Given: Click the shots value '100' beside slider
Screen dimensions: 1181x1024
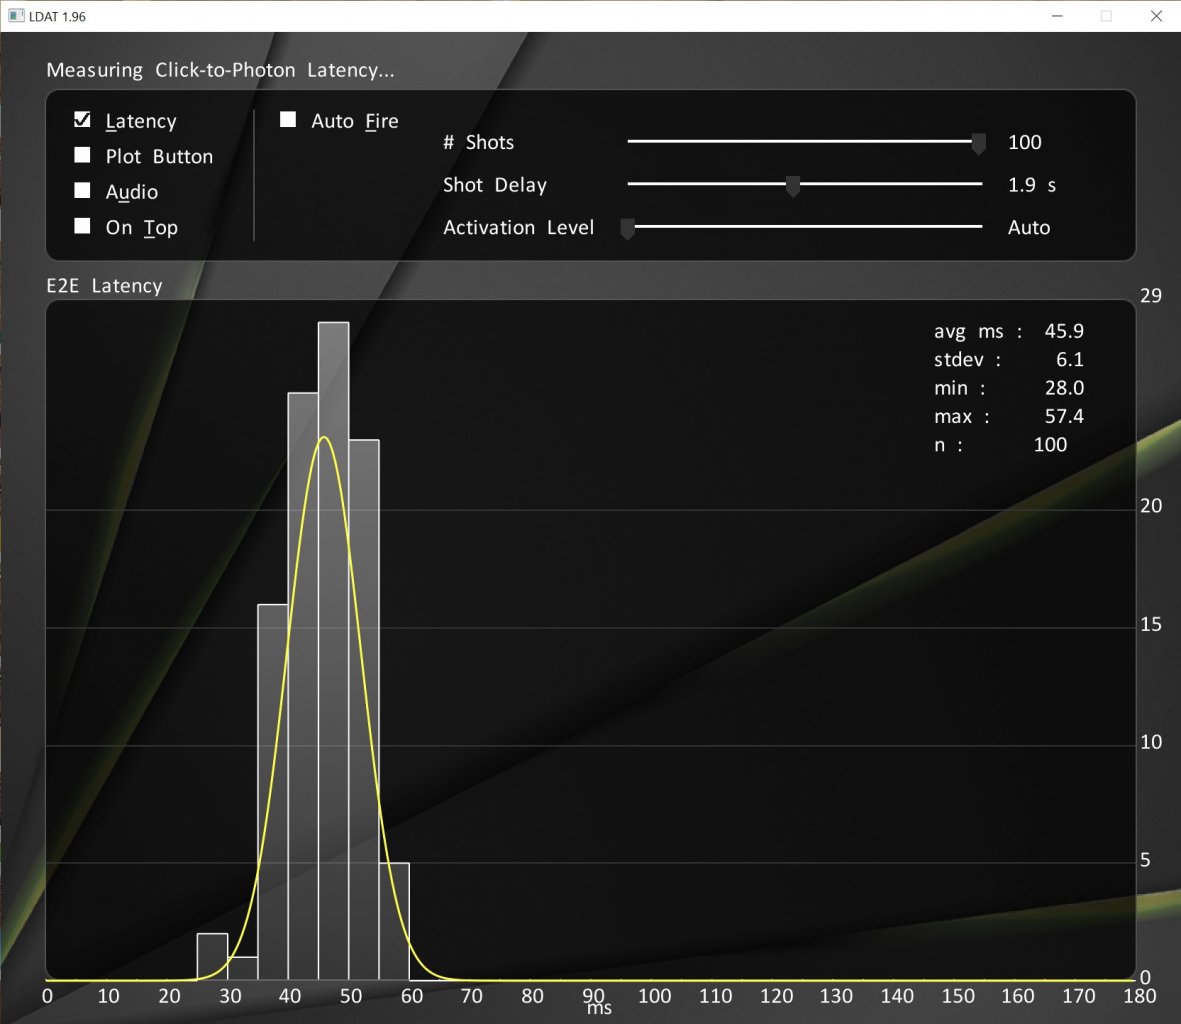Looking at the screenshot, I should (x=1024, y=142).
